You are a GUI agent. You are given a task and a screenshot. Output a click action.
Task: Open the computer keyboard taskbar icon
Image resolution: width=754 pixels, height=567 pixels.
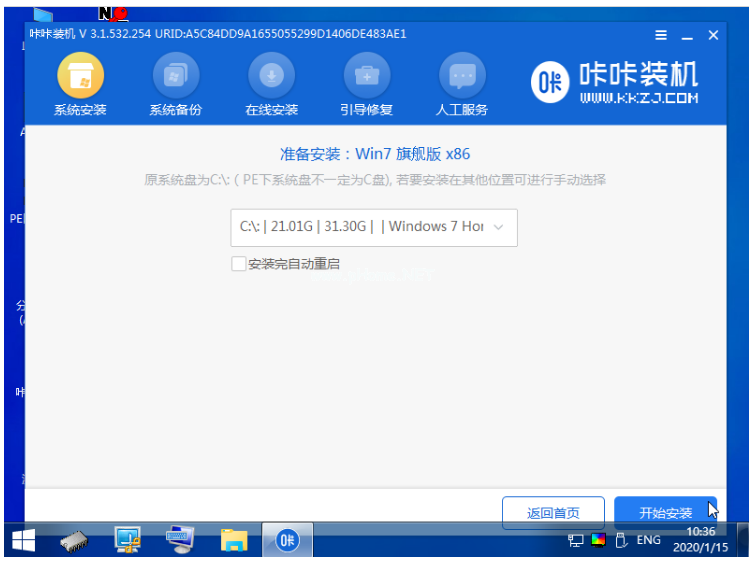(181, 541)
